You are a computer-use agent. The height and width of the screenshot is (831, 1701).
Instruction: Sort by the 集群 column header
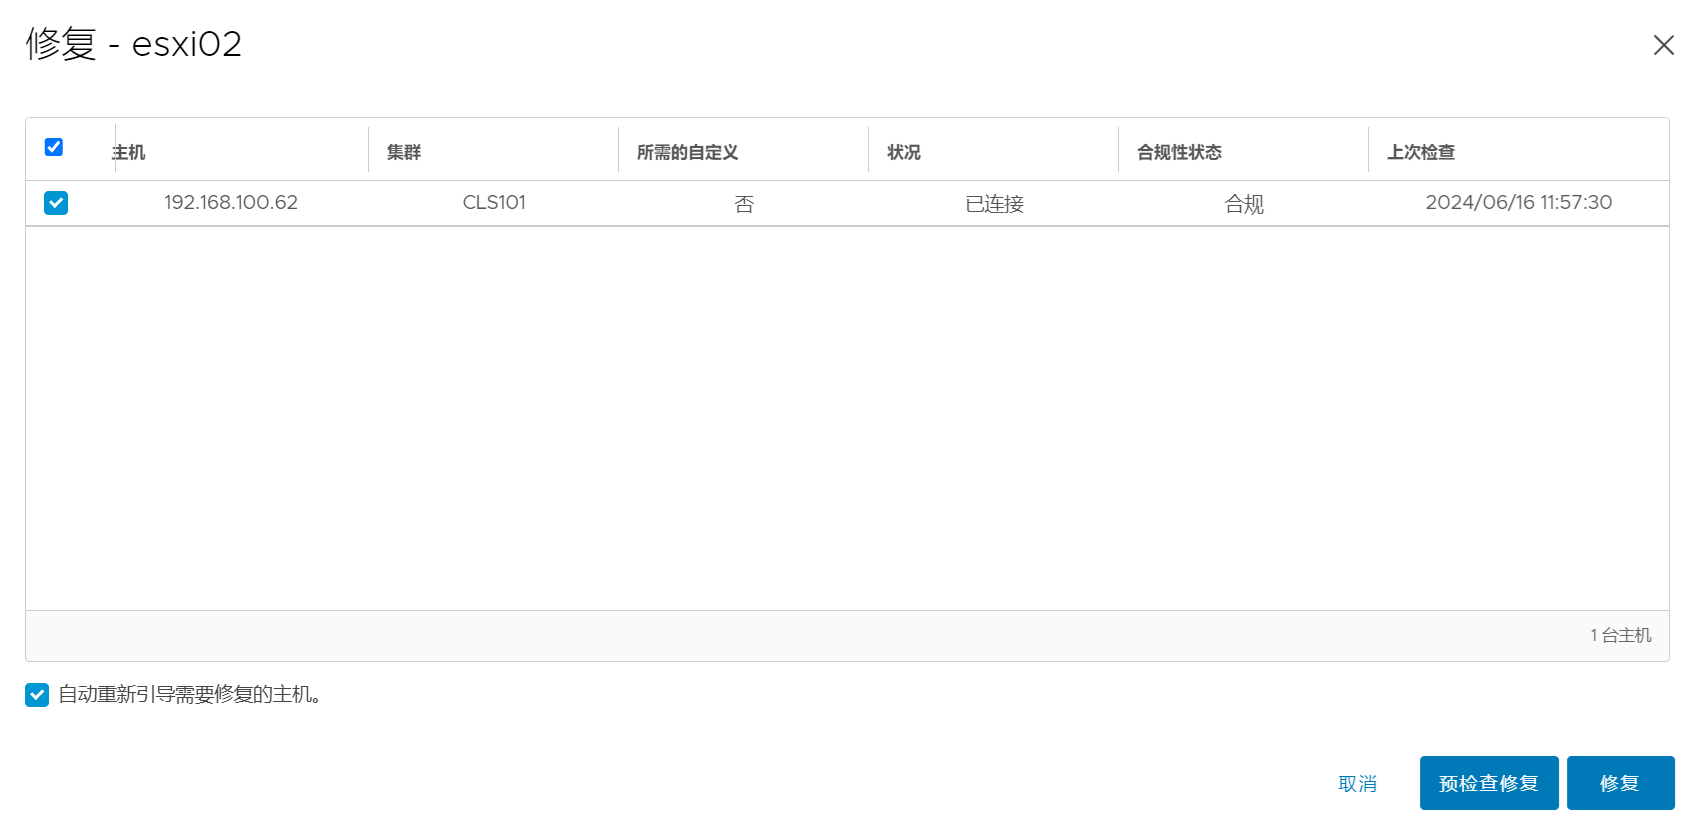[404, 152]
